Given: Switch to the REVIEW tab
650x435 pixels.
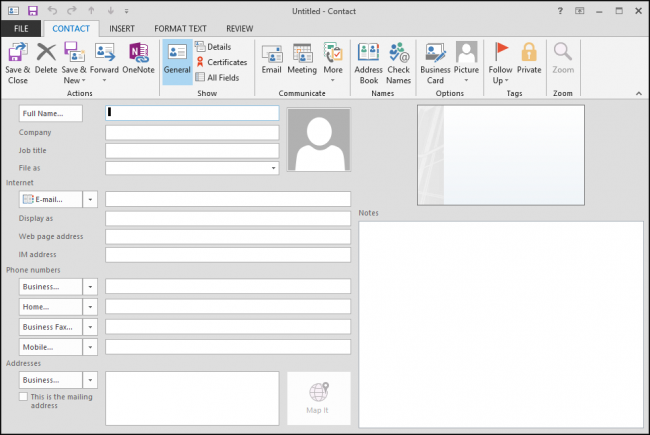Looking at the screenshot, I should (240, 29).
